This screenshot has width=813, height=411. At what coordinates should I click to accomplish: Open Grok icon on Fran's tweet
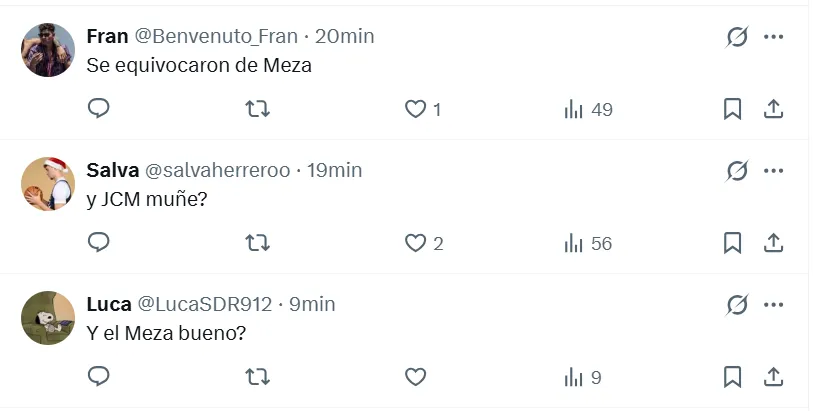[737, 37]
